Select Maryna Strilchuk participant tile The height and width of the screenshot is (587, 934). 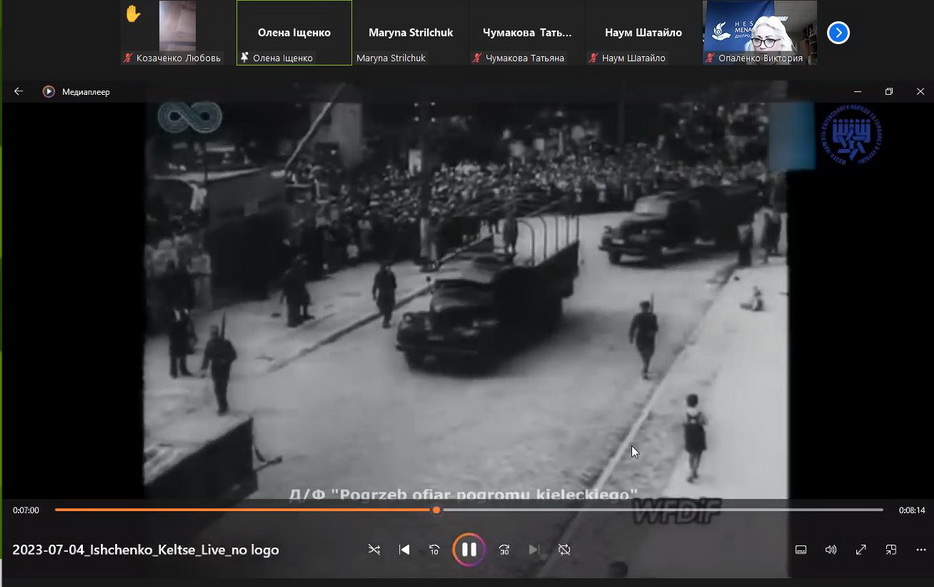pos(411,33)
